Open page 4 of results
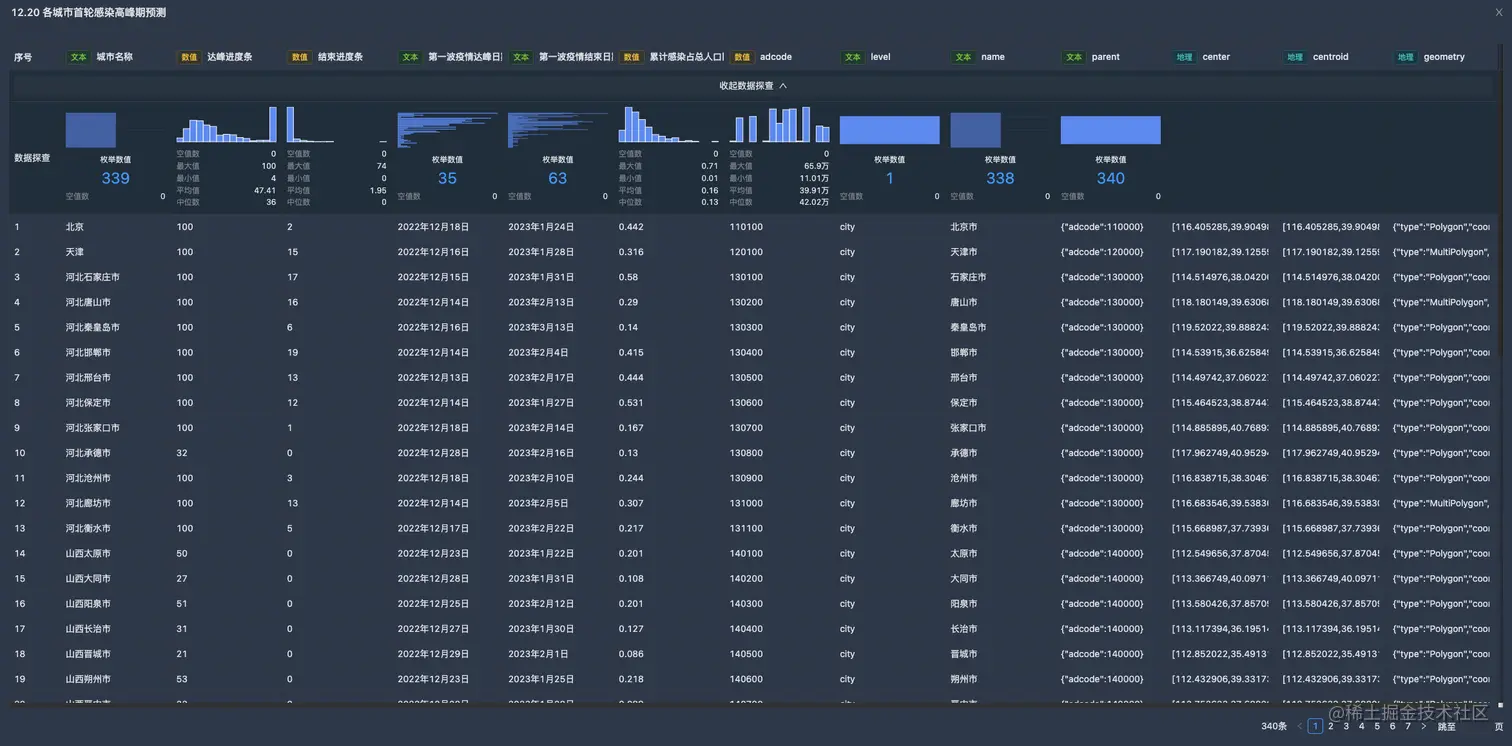The width and height of the screenshot is (1512, 746). [1362, 726]
